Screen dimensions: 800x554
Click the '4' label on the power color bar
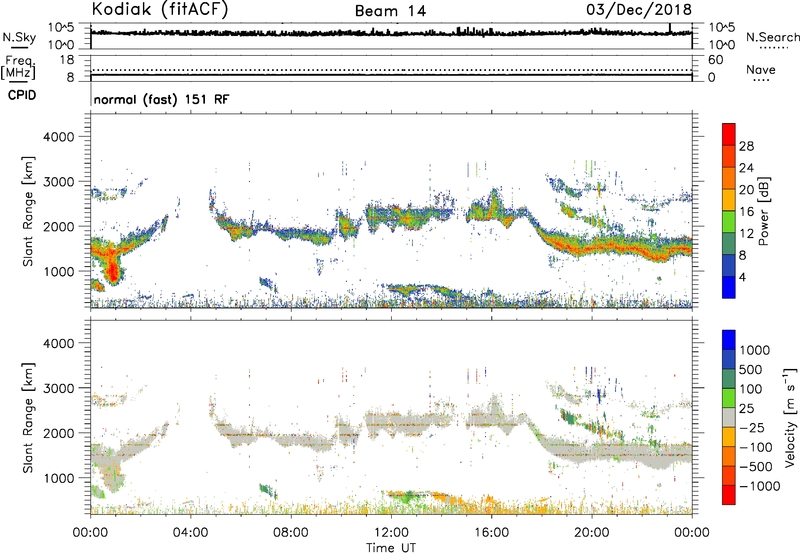point(742,277)
